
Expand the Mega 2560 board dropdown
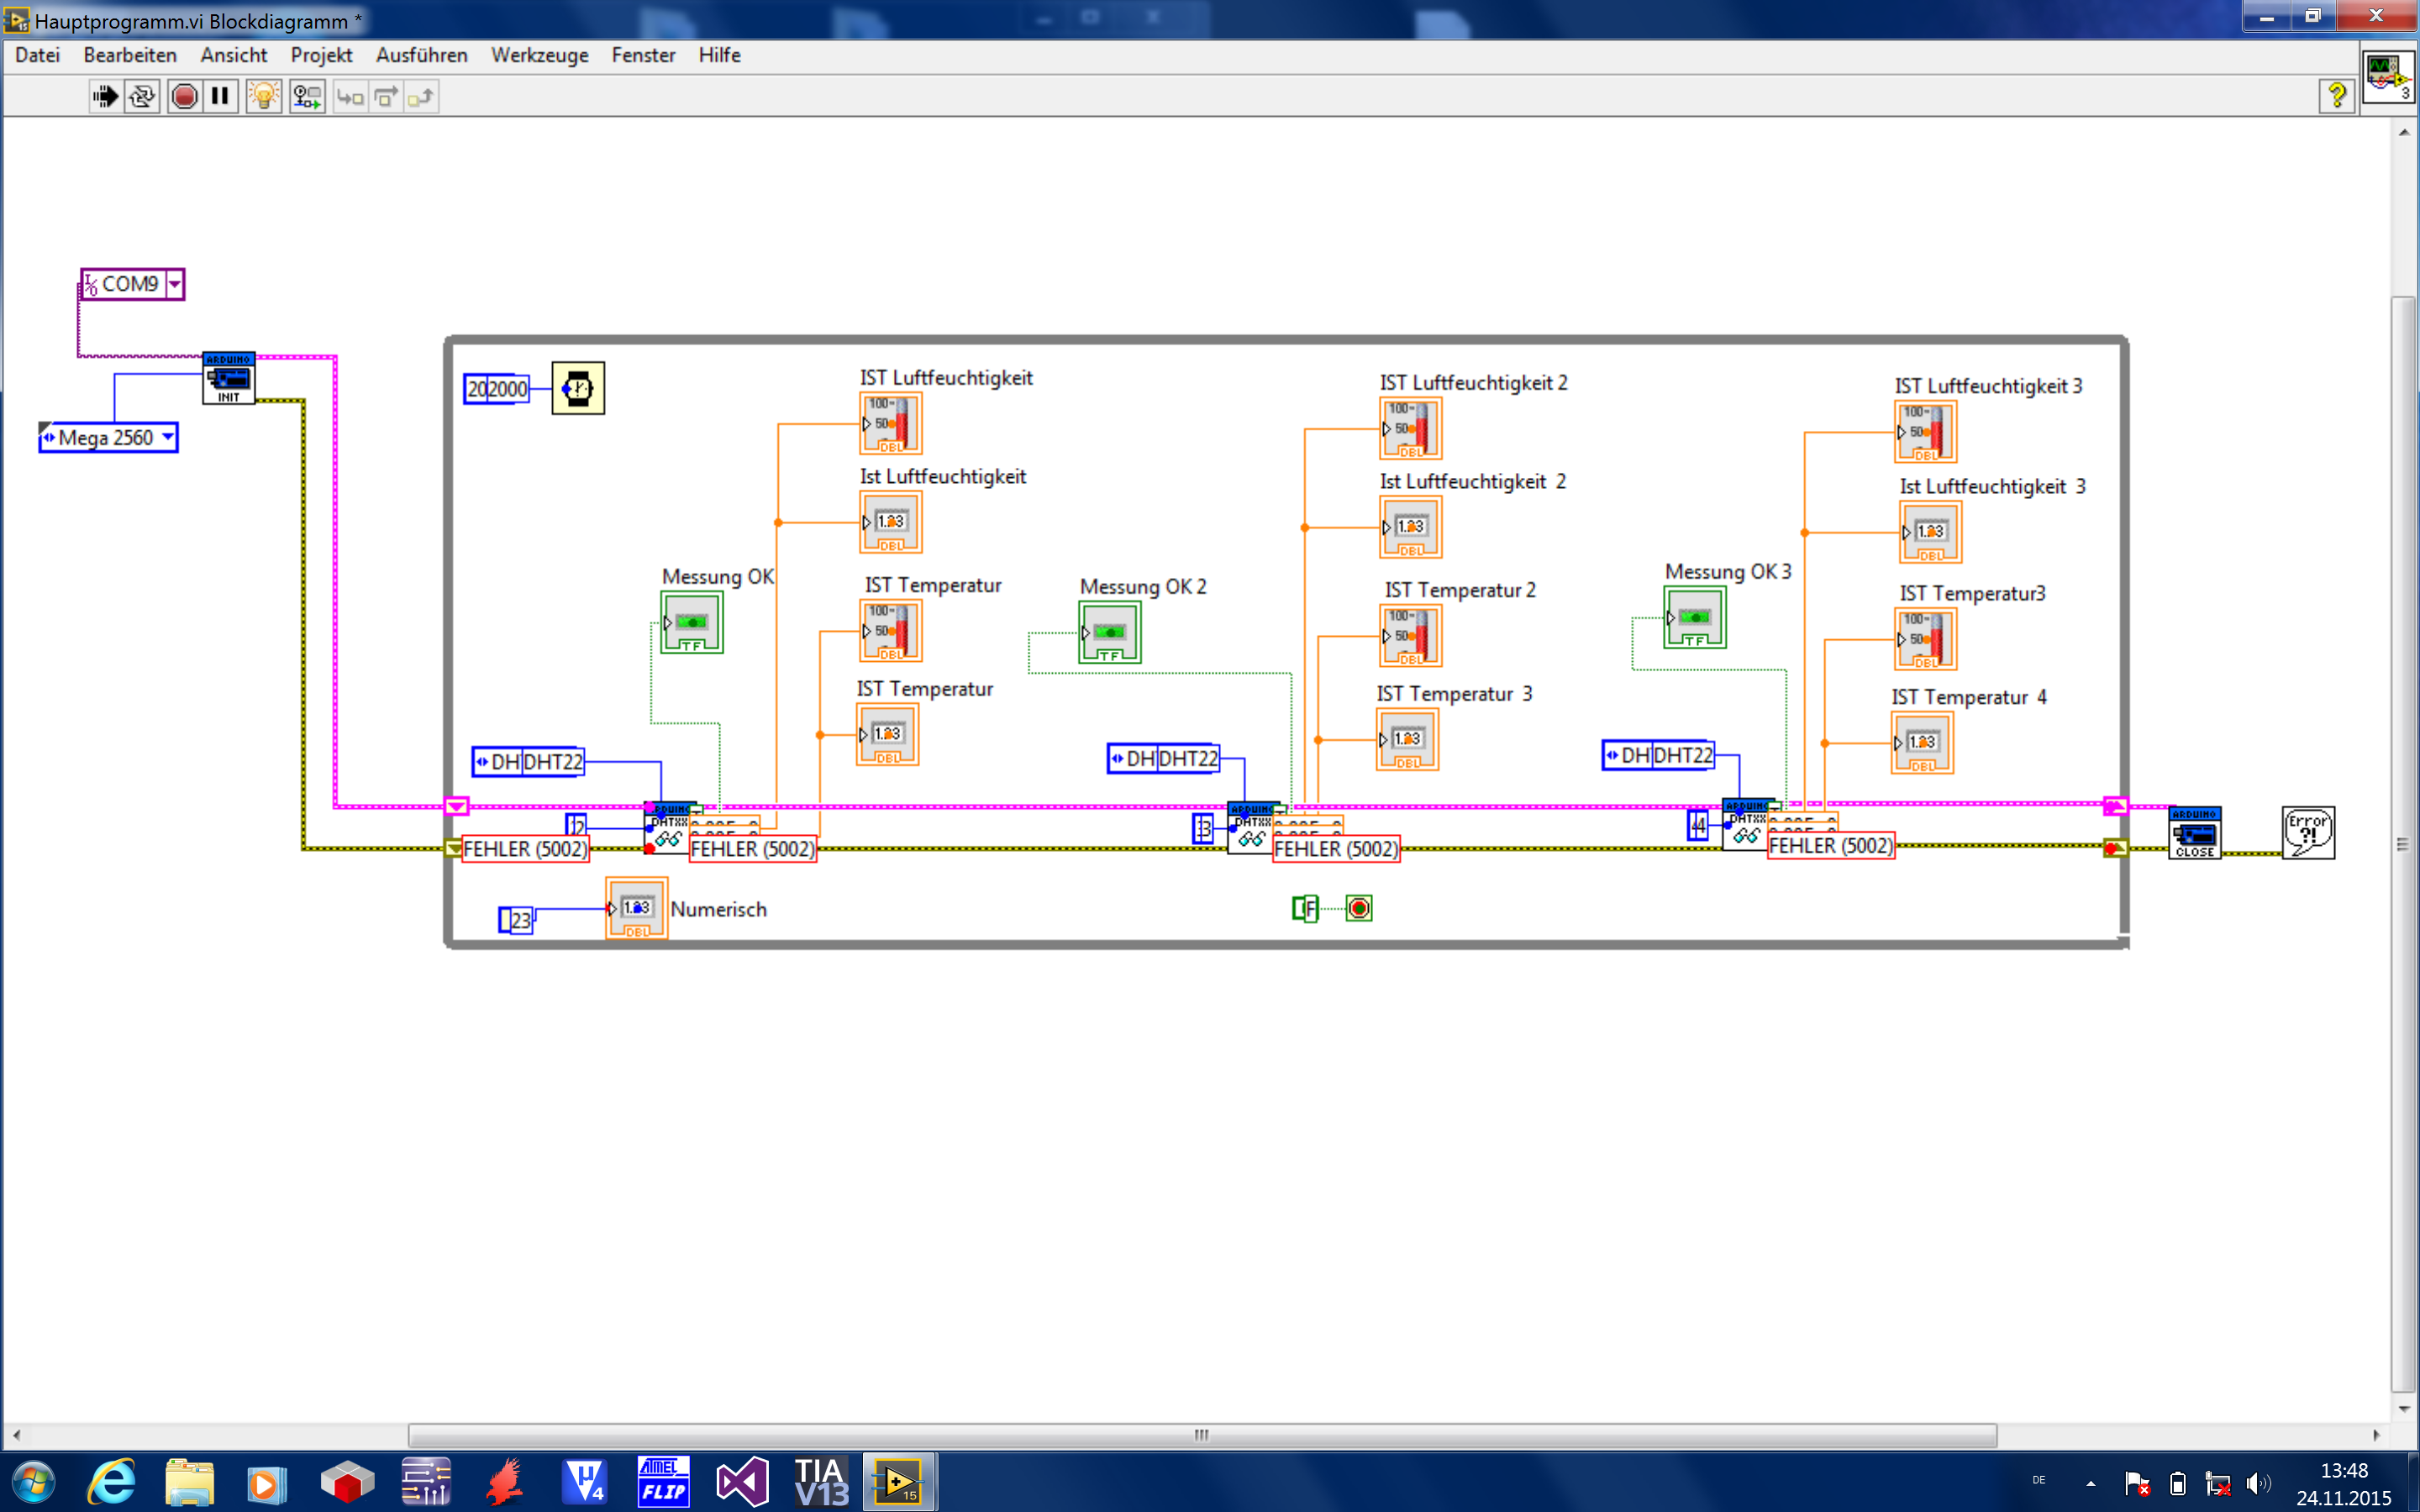168,437
